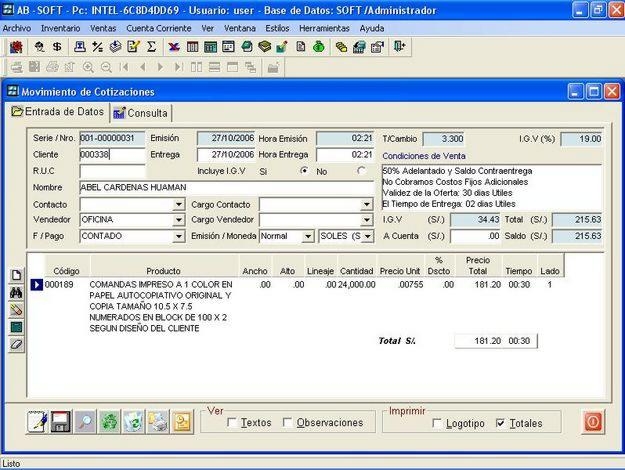Select Si for Incluye I.G.V
The height and width of the screenshot is (470, 625).
[x=304, y=171]
